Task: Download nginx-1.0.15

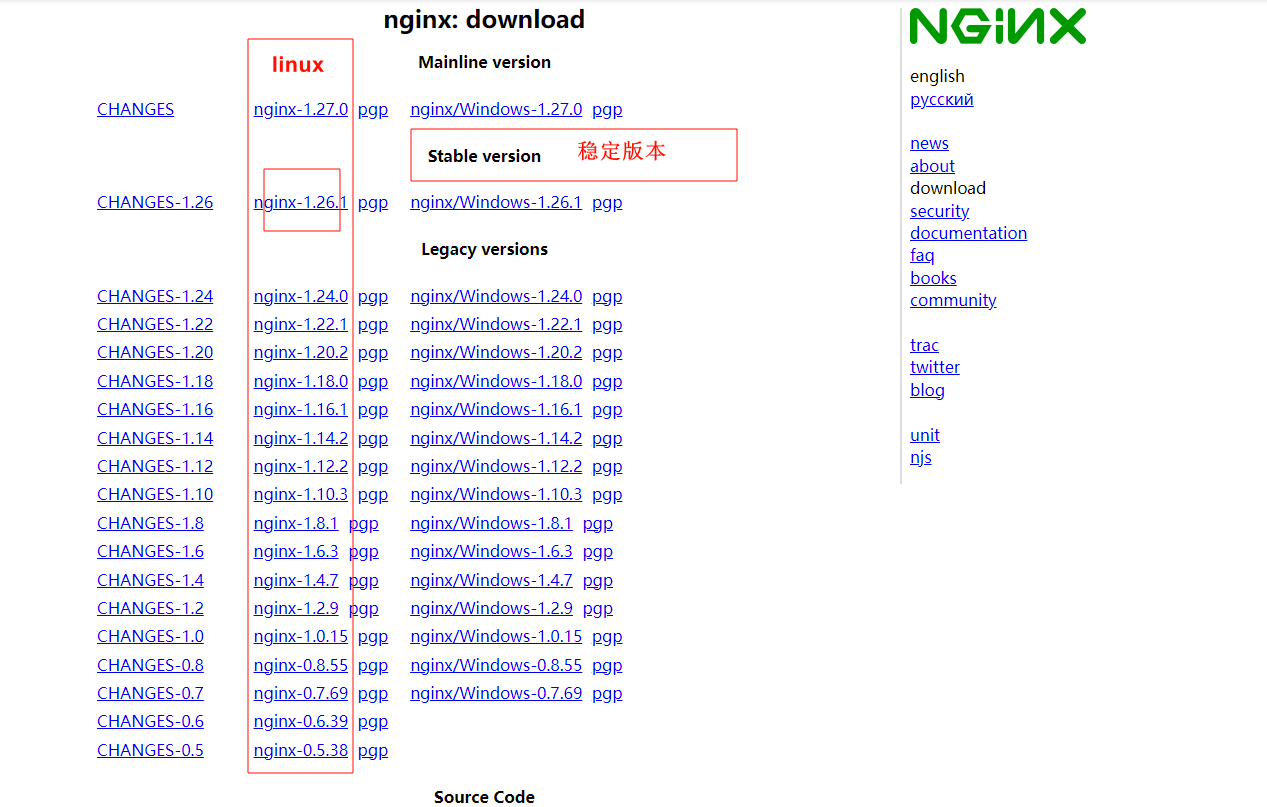Action: click(301, 636)
